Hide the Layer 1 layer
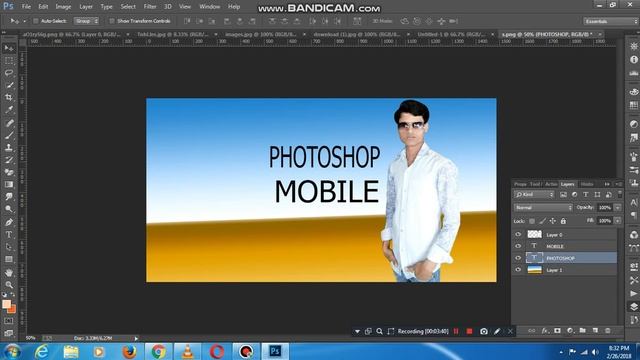Image resolution: width=640 pixels, height=360 pixels. click(518, 270)
